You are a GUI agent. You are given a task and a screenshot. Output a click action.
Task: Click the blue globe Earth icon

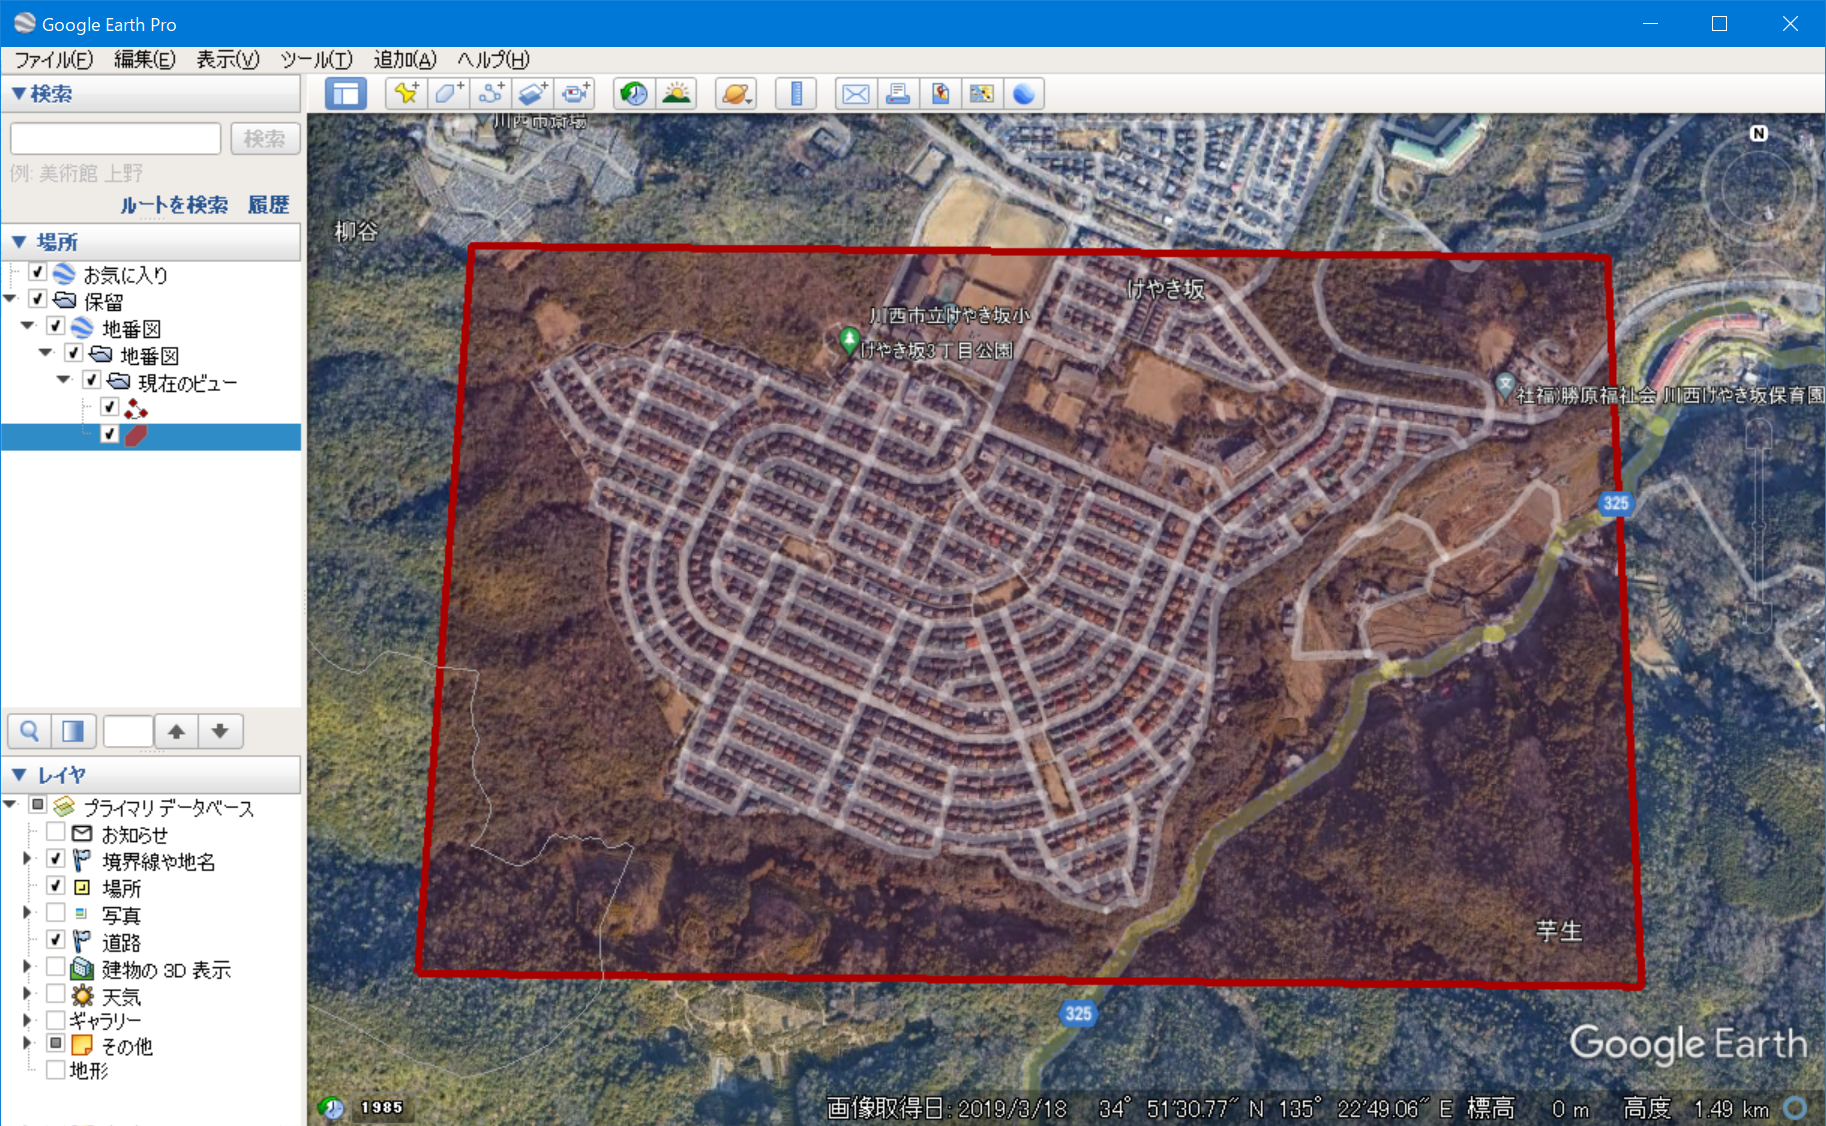coord(1024,94)
